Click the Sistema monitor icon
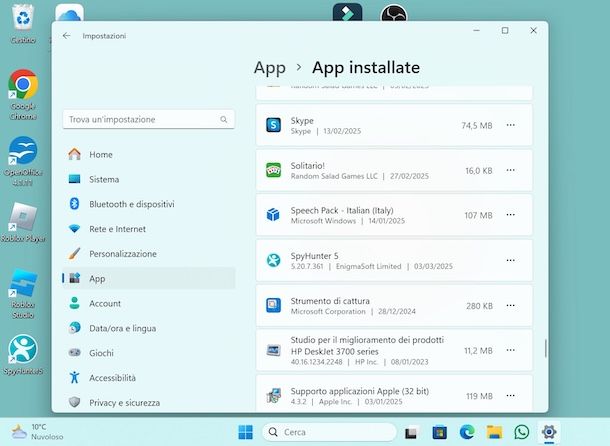The image size is (610, 446). [x=74, y=179]
